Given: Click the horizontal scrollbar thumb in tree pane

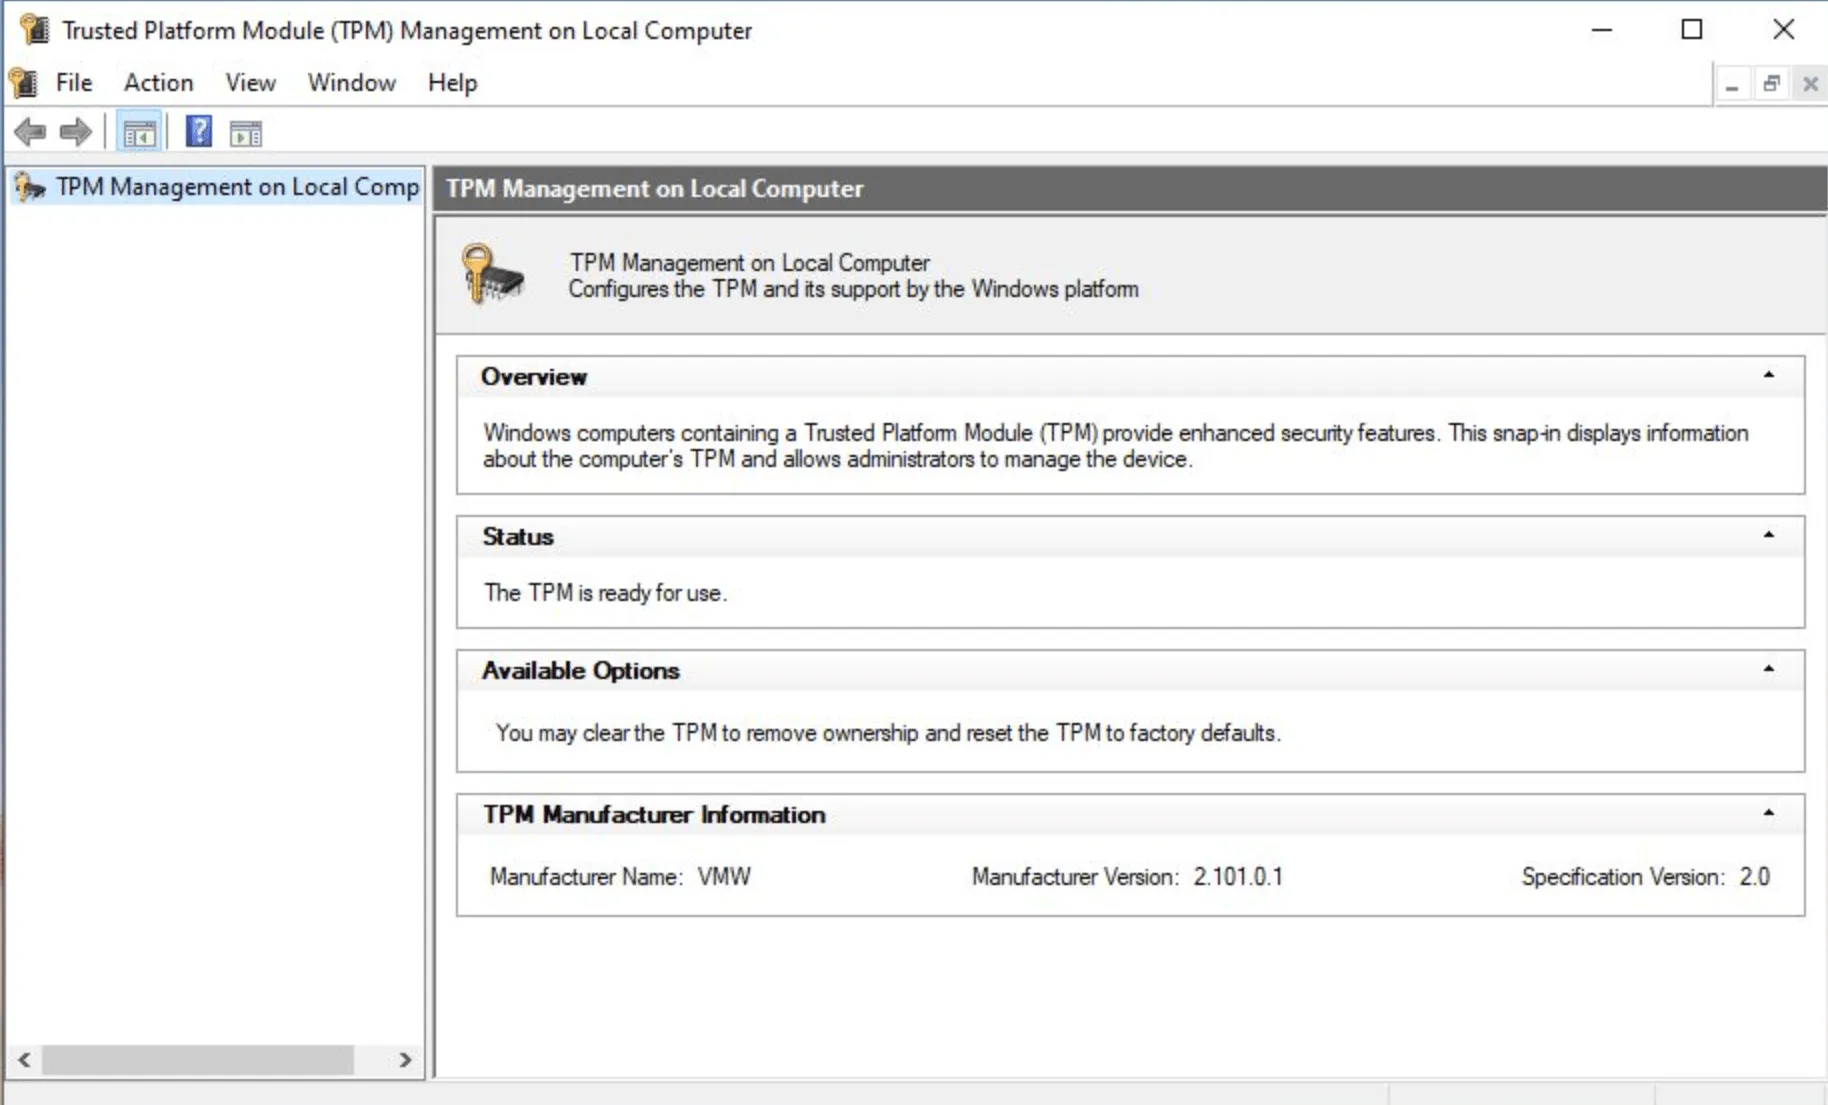Looking at the screenshot, I should pos(198,1059).
